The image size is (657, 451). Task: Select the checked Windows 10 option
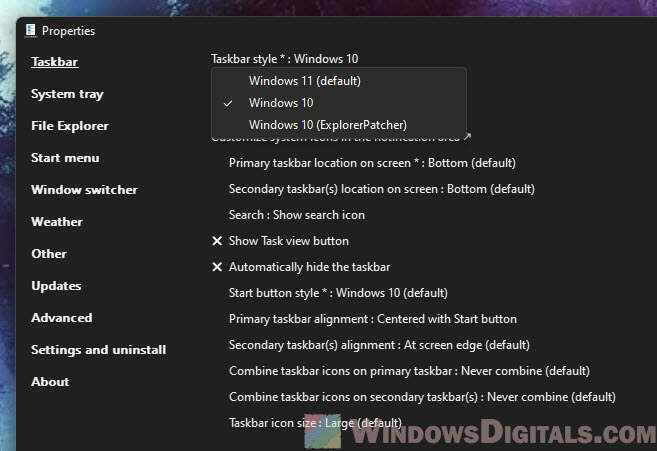point(339,103)
